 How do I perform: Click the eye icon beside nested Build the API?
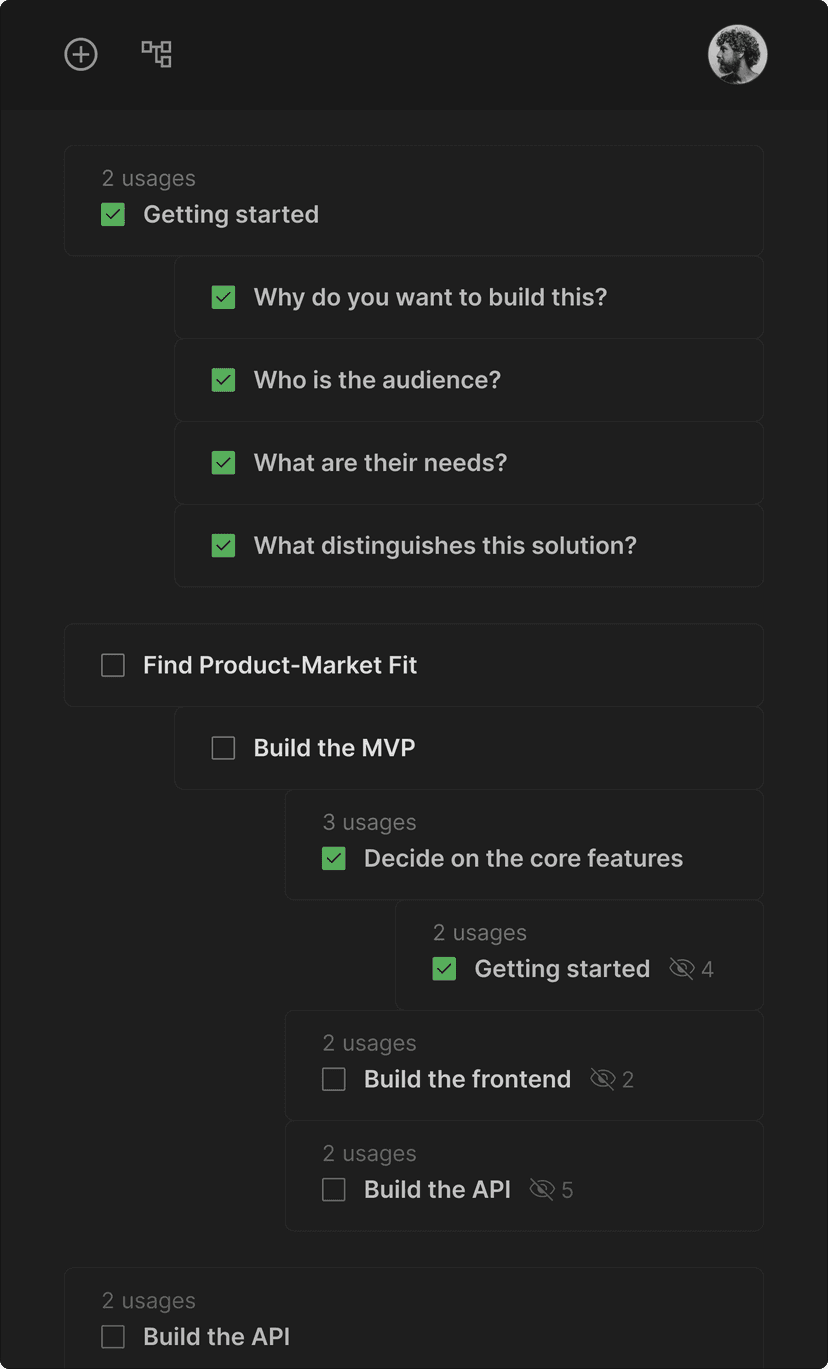[x=543, y=1190]
